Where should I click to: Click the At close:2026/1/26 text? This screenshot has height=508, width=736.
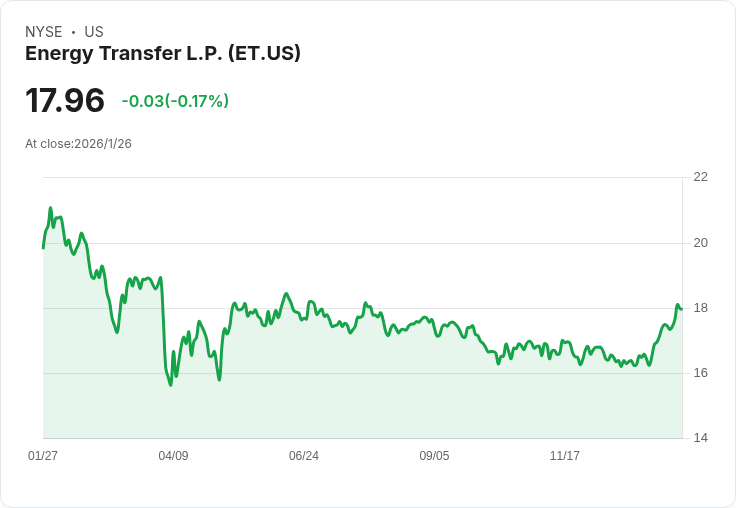[x=78, y=144]
